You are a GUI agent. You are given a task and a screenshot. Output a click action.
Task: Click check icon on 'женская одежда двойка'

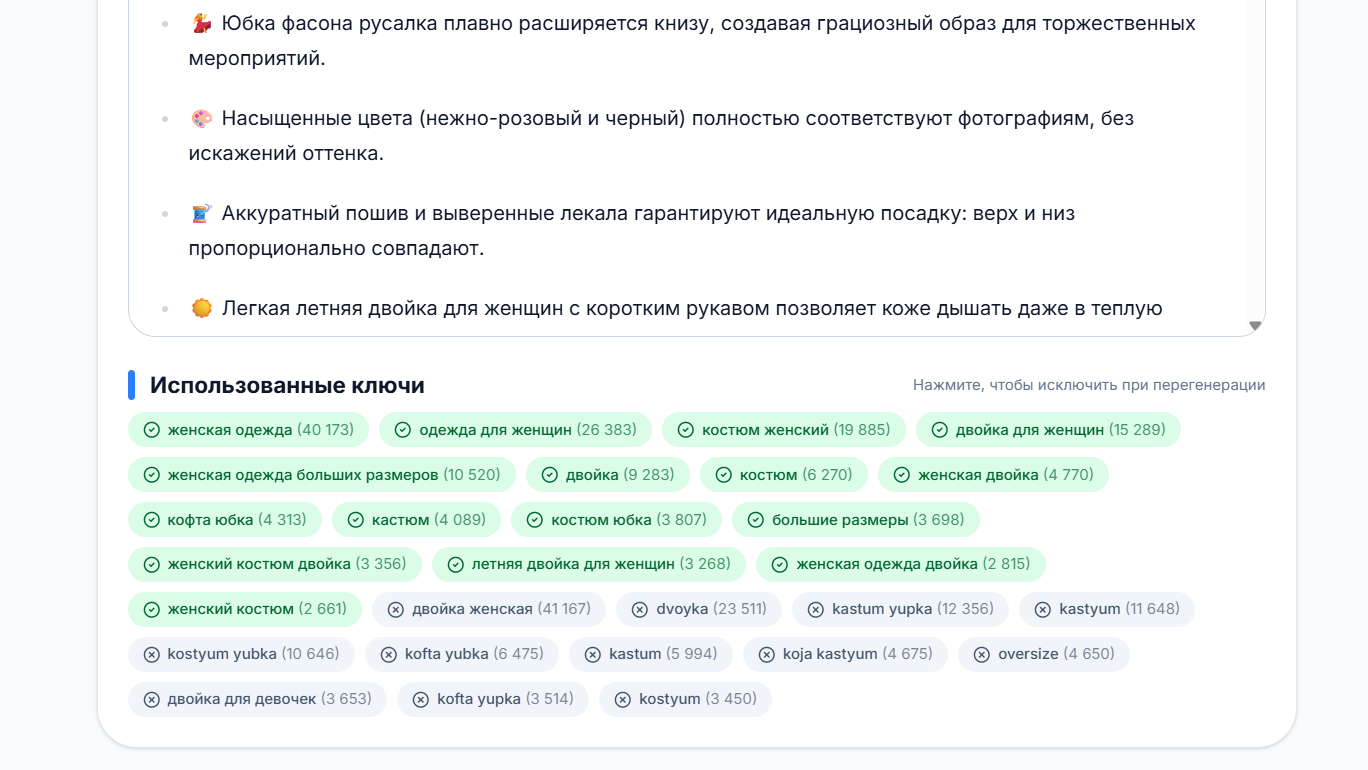coord(780,564)
